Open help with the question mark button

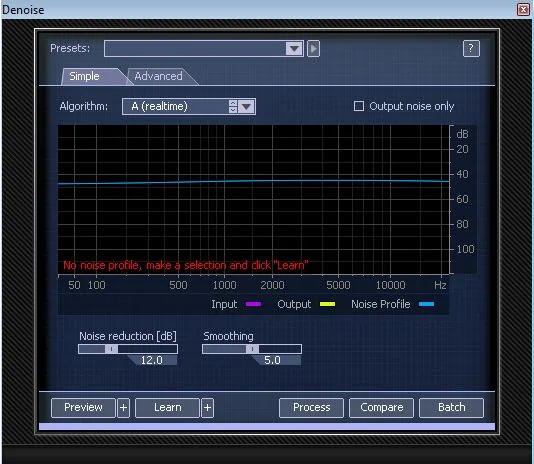click(471, 48)
